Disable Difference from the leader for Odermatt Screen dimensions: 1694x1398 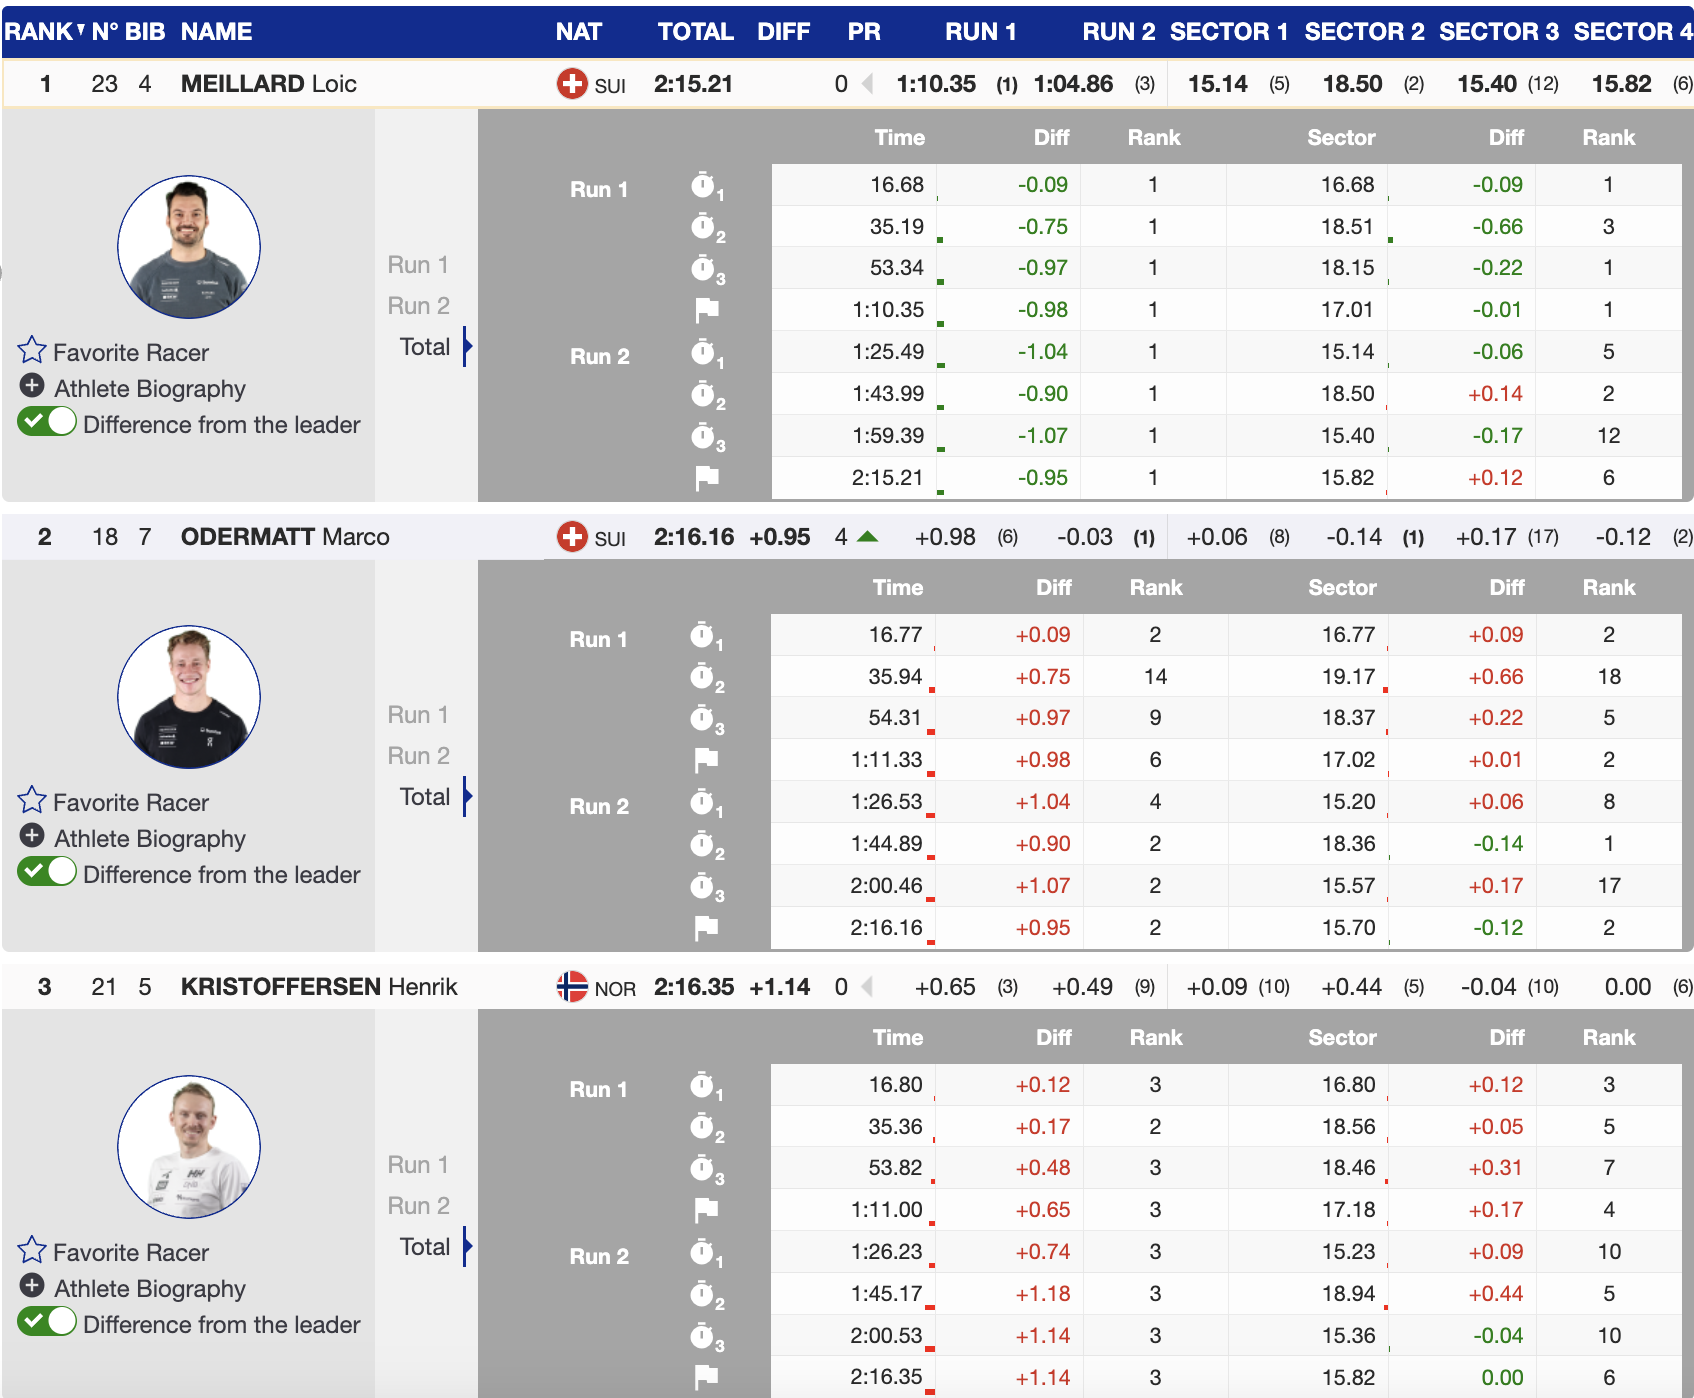pyautogui.click(x=47, y=873)
